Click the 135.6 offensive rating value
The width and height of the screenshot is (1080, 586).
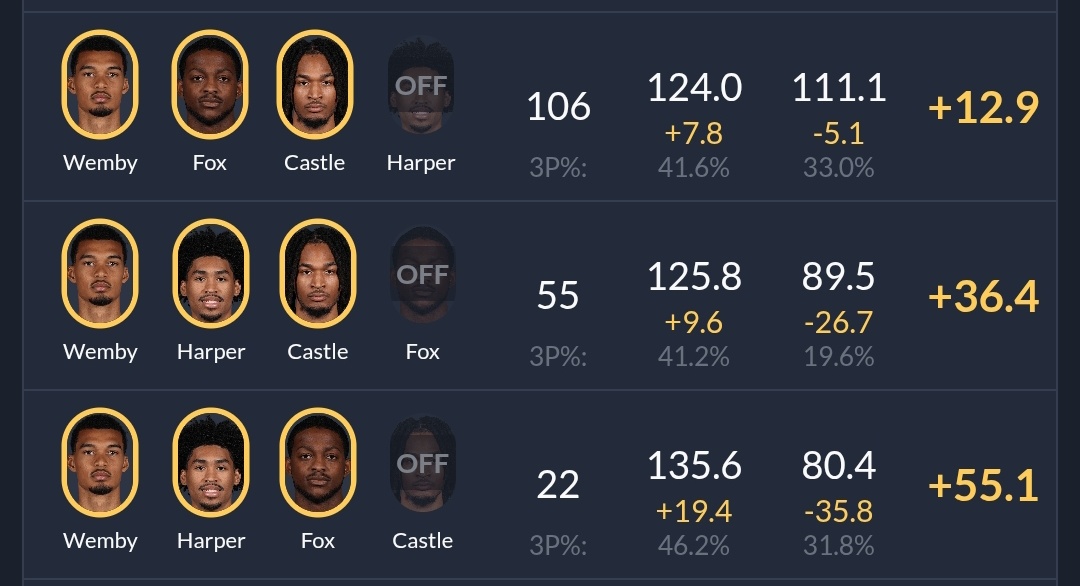coord(694,466)
